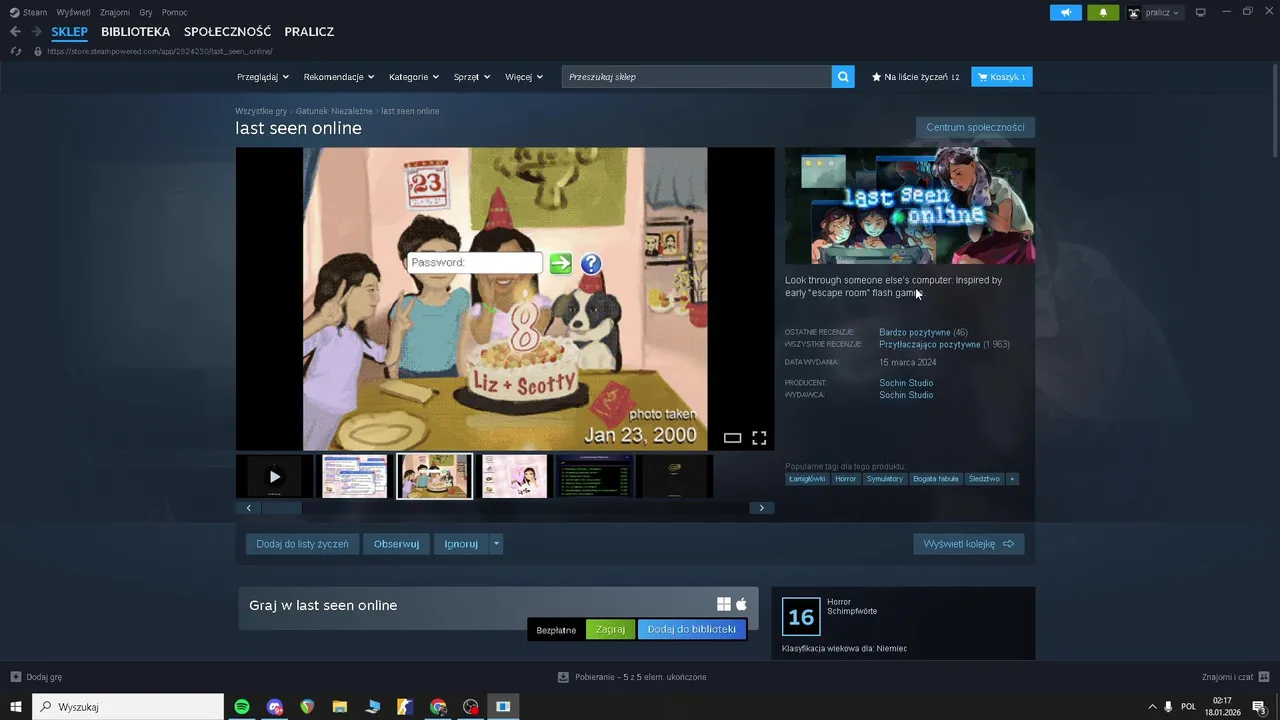Click the fullscreen icon on media viewer
This screenshot has width=1280, height=720.
tap(759, 438)
